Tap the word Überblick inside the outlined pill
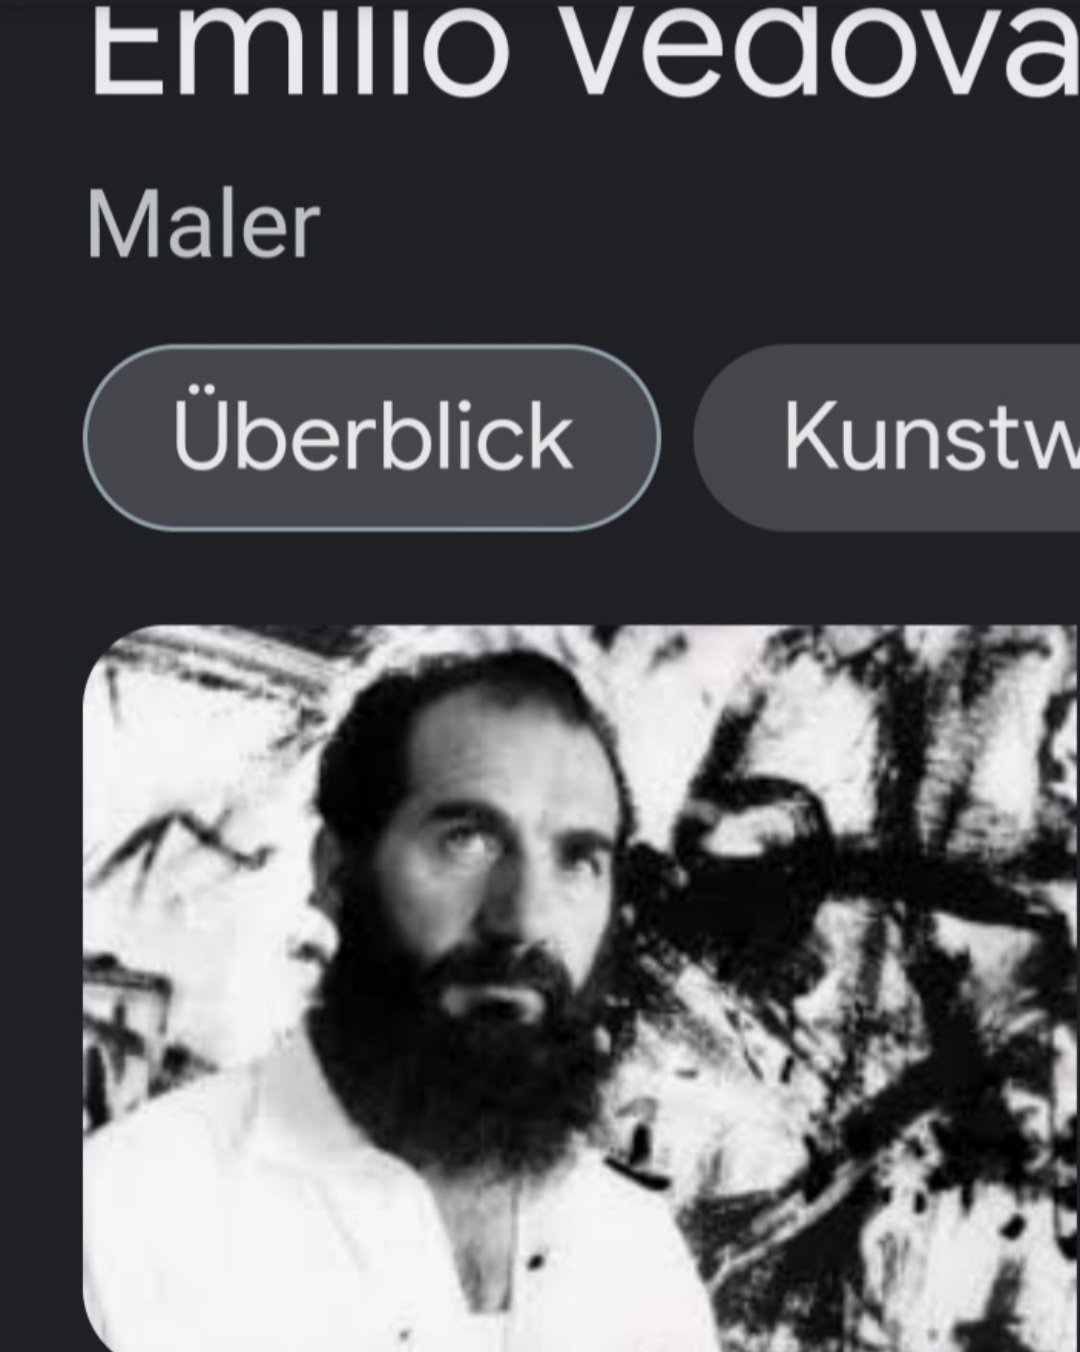 (372, 437)
